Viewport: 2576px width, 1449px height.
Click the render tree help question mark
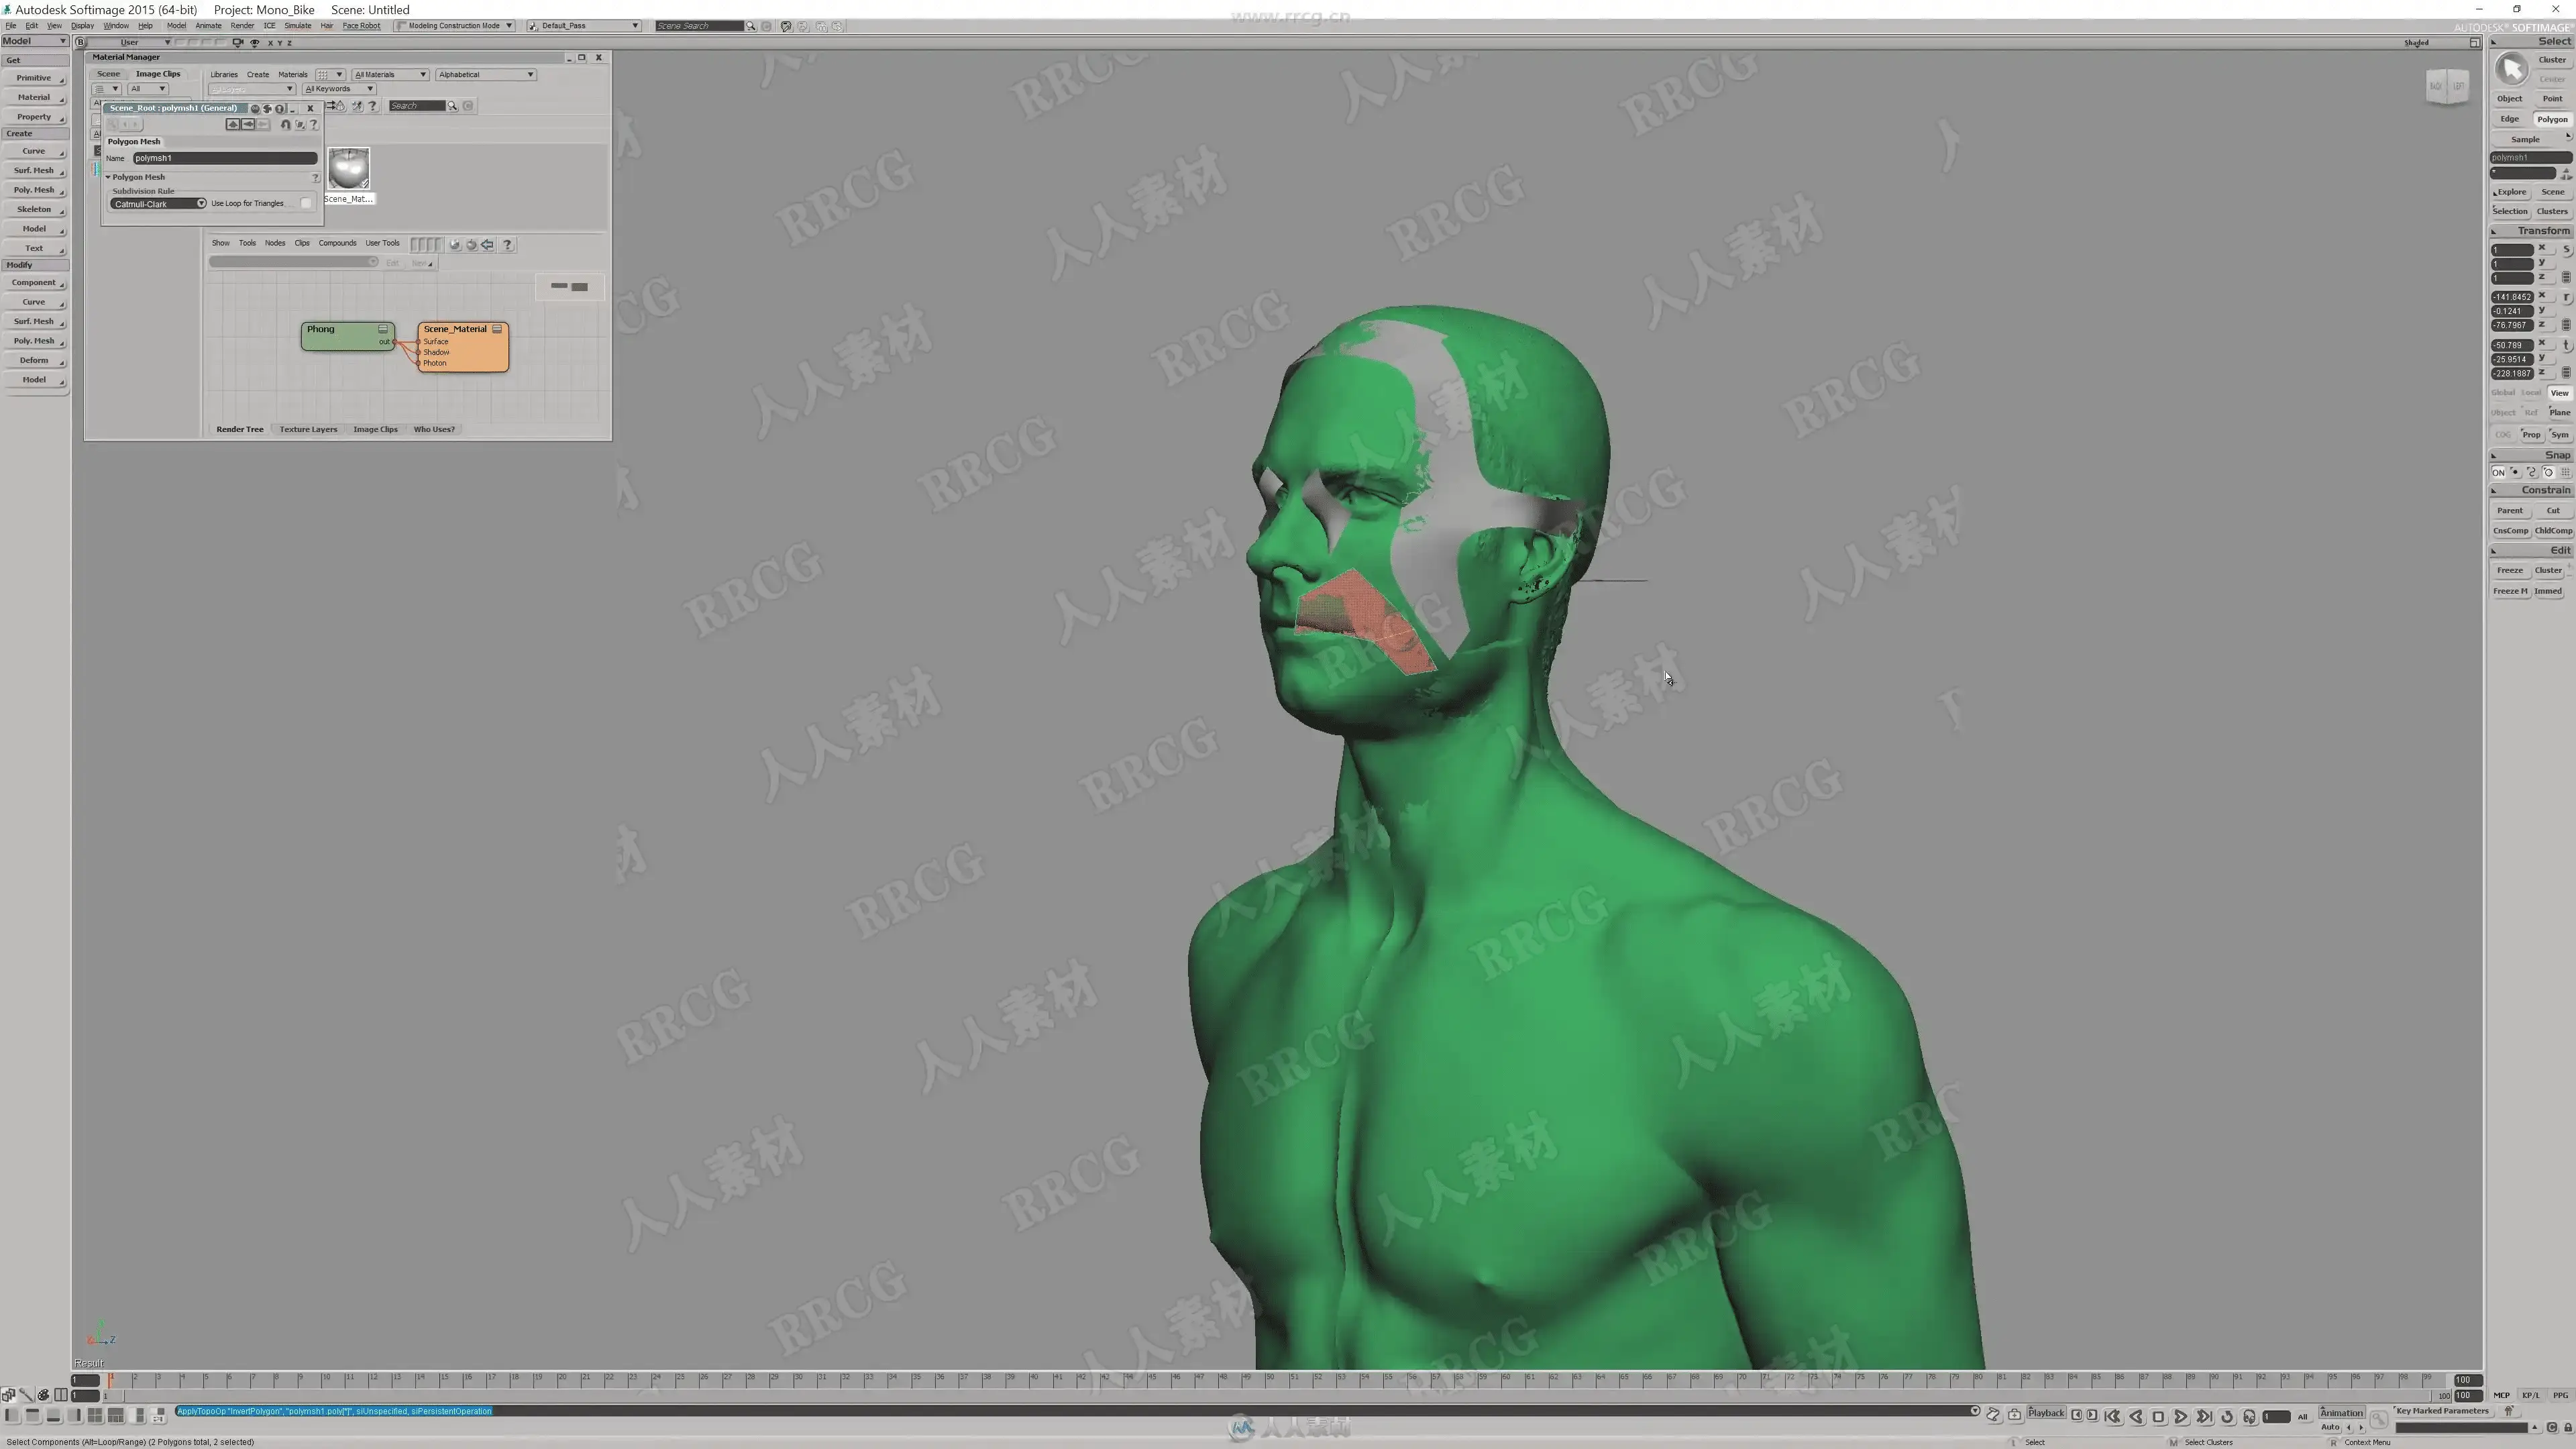pyautogui.click(x=508, y=244)
